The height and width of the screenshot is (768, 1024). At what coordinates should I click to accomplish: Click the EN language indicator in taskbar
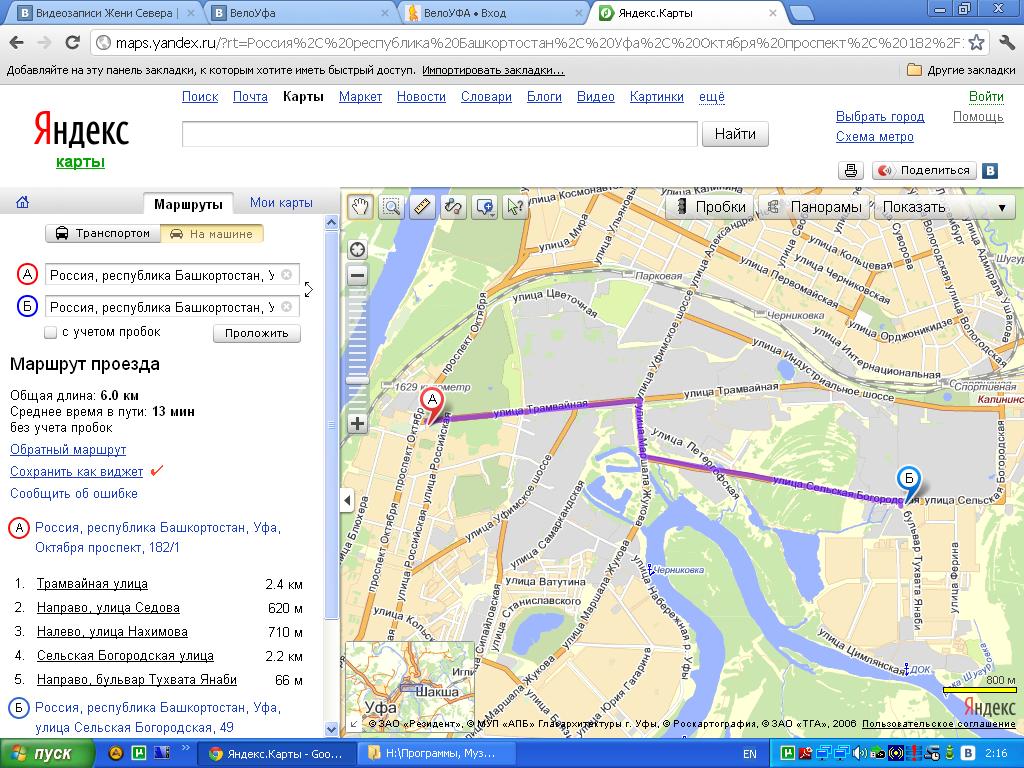pos(750,754)
